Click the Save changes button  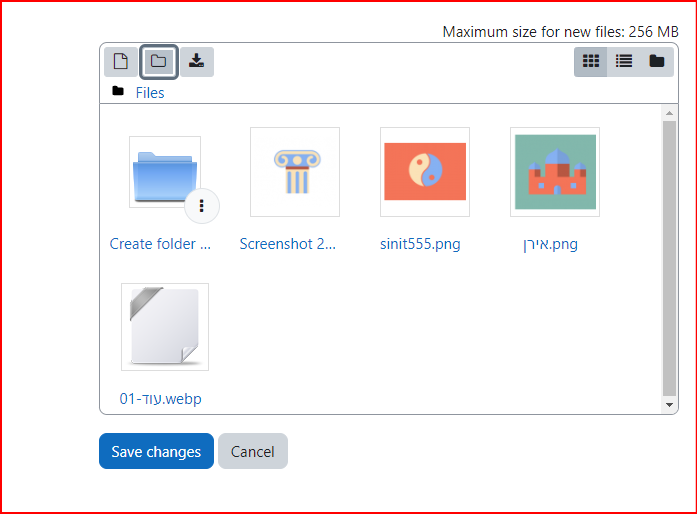[x=156, y=451]
